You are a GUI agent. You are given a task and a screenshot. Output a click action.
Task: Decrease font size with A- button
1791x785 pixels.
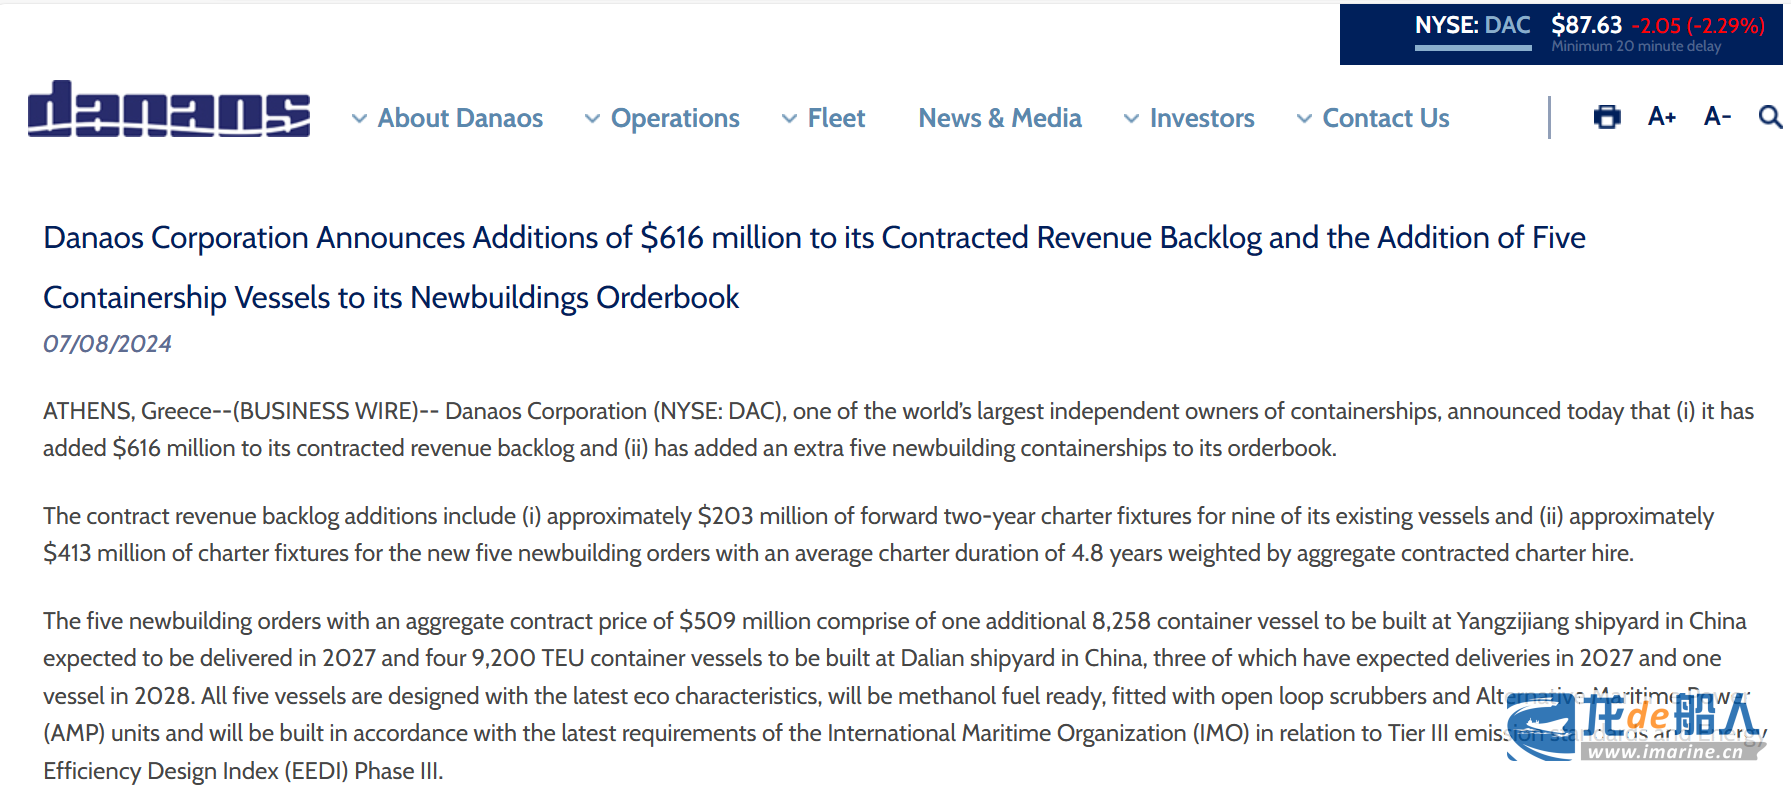click(x=1716, y=117)
